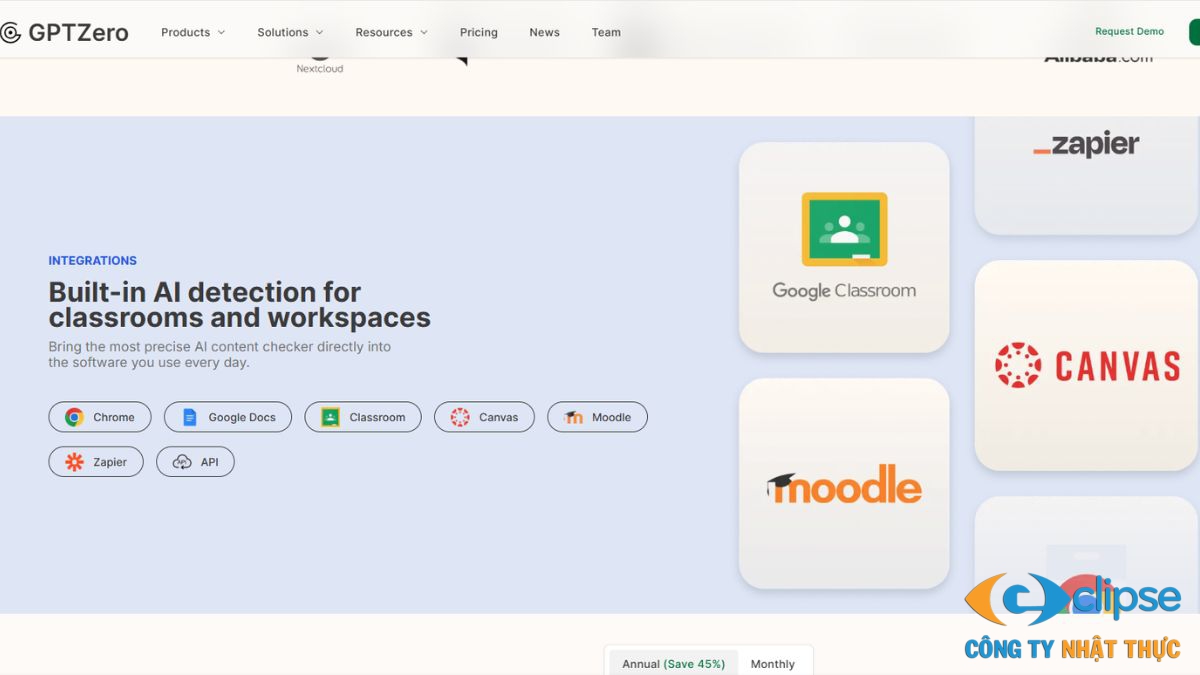Open the News page
This screenshot has height=675, width=1200.
(544, 32)
